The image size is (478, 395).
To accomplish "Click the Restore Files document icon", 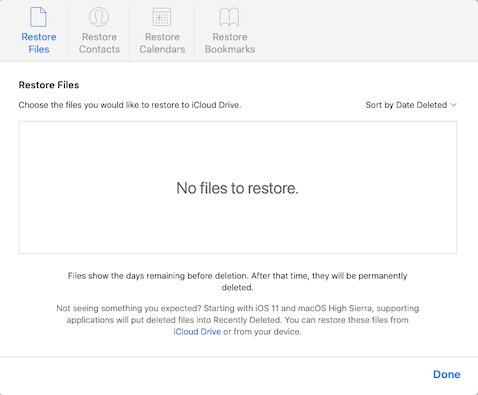I will click(x=38, y=17).
